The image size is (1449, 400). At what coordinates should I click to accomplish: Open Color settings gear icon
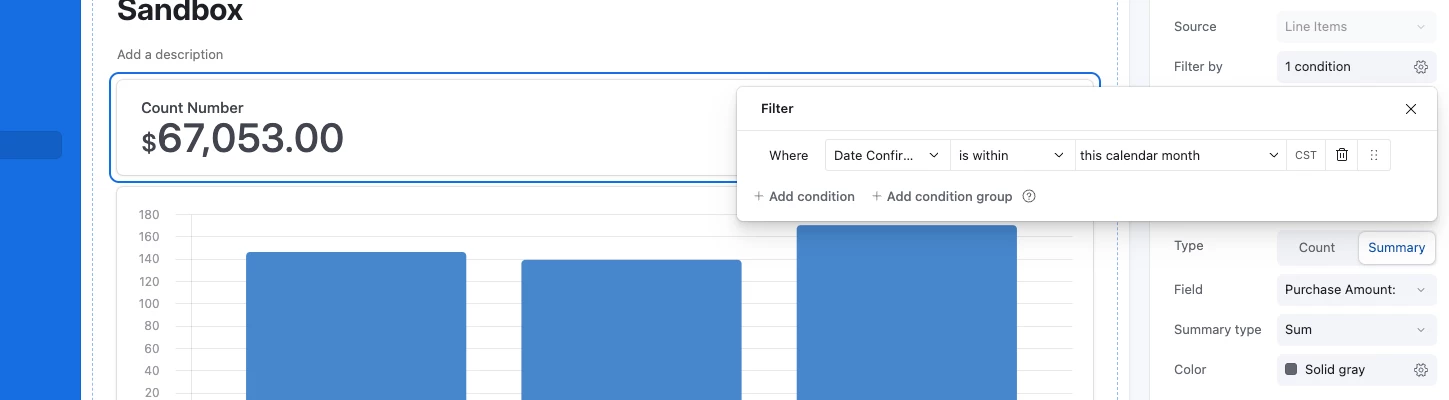coord(1420,370)
